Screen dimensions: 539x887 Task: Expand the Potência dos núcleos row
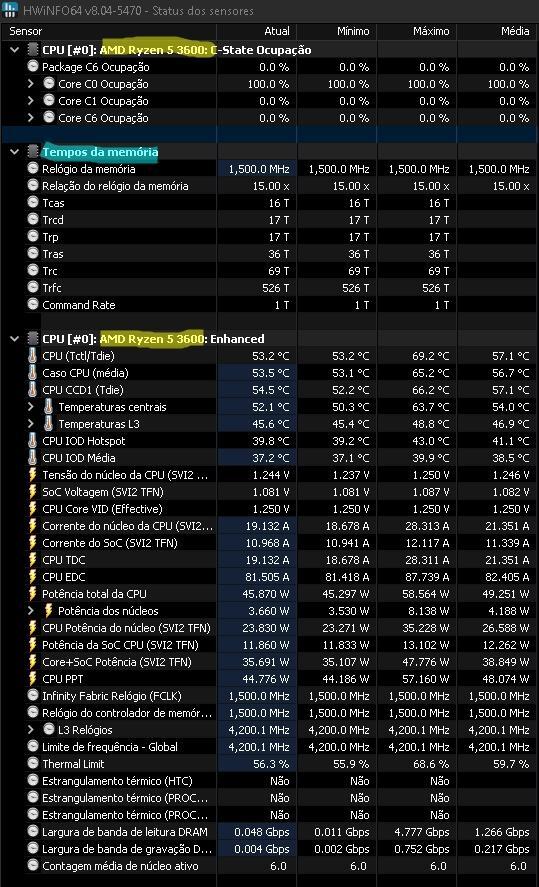coord(31,611)
